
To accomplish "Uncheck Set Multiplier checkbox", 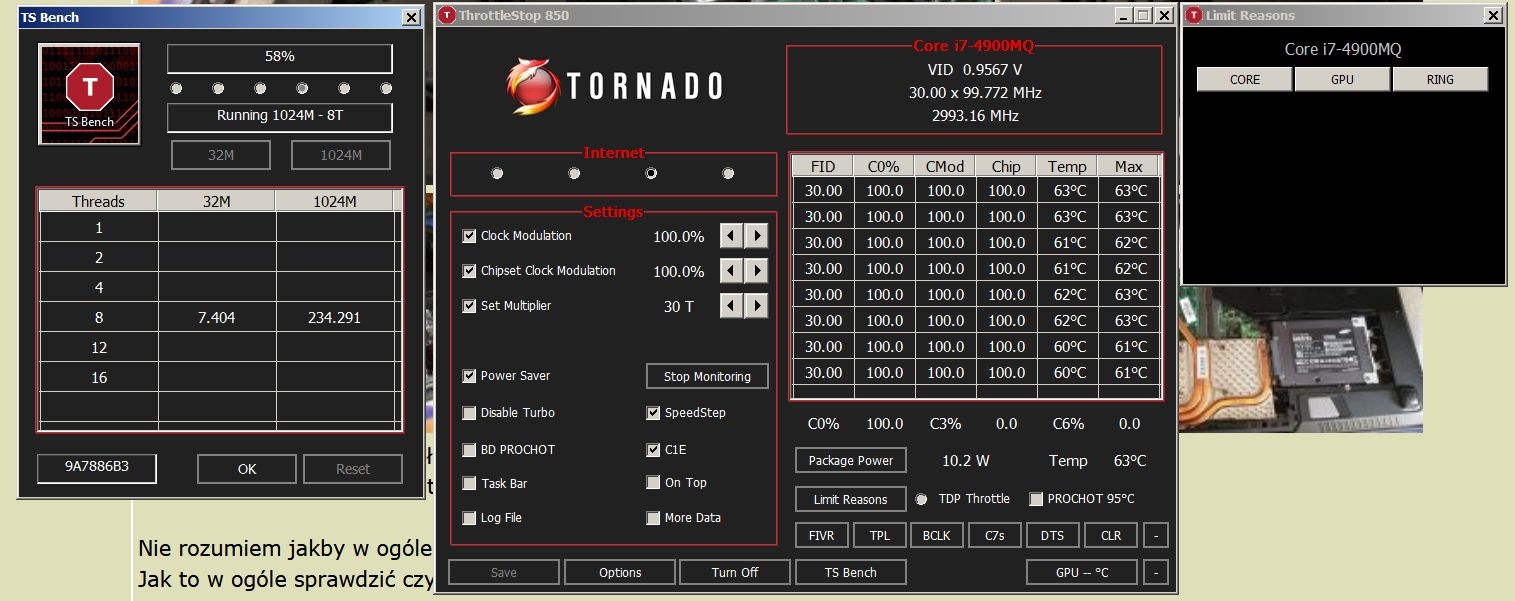I will [x=469, y=306].
